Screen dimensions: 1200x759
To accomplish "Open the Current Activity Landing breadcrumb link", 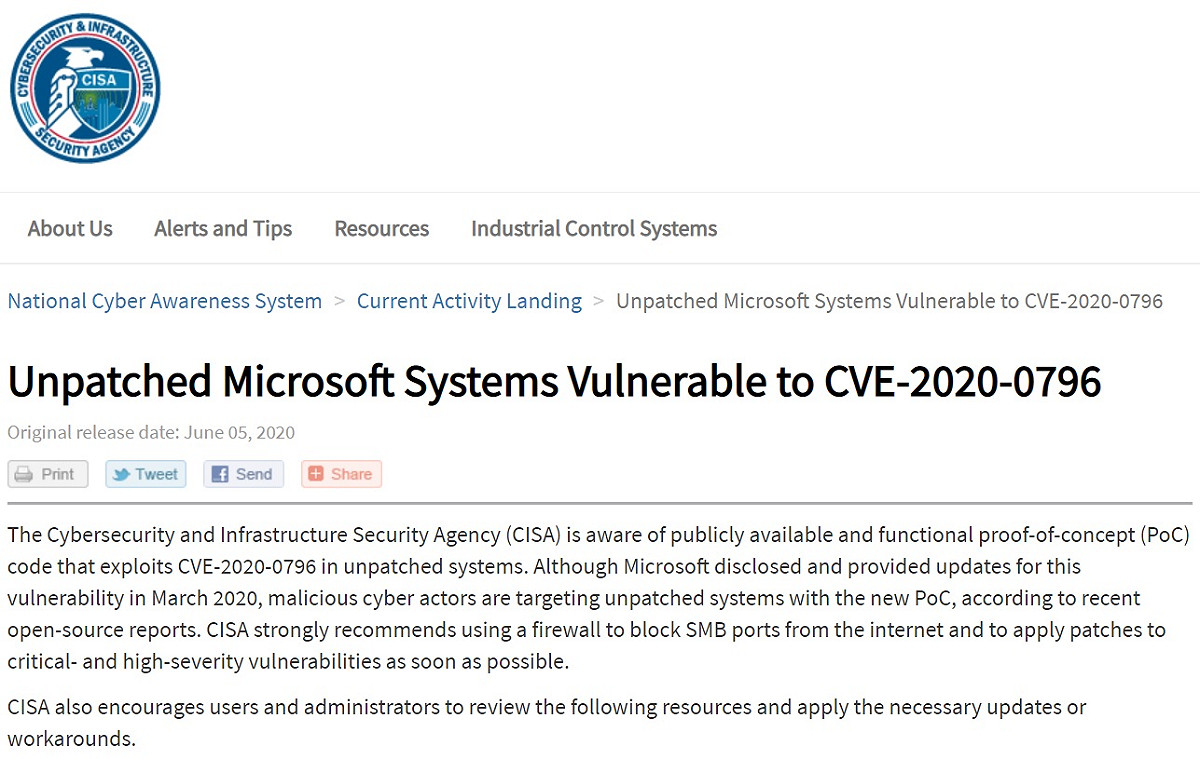I will (469, 301).
